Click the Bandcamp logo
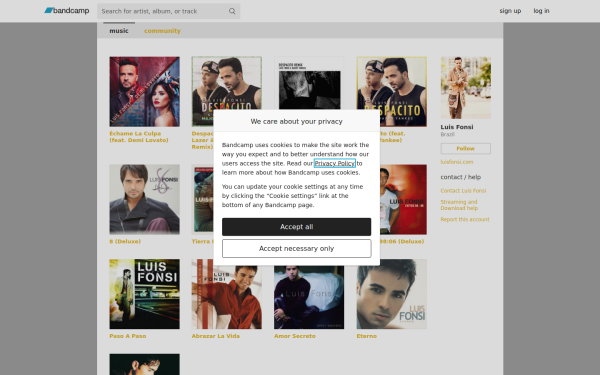 pos(67,11)
